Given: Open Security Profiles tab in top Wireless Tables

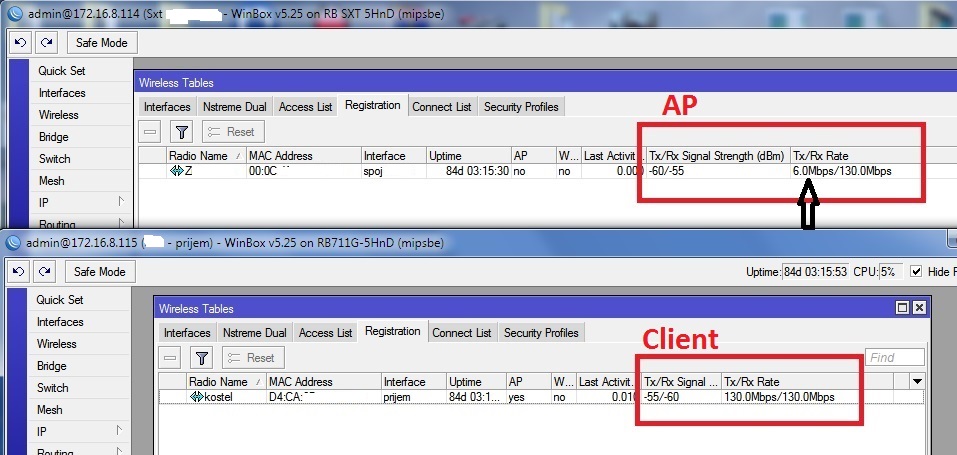Looking at the screenshot, I should [x=521, y=107].
